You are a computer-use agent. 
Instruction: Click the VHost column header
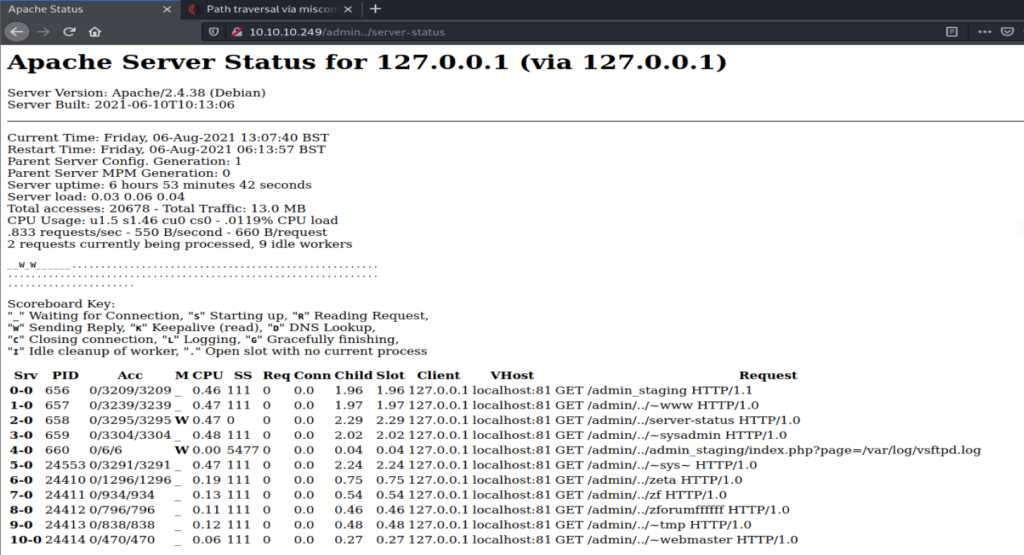[x=512, y=375]
